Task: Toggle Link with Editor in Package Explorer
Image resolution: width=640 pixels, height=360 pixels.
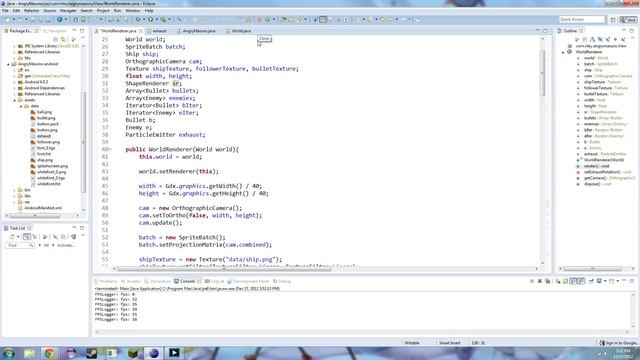Action: click(x=63, y=39)
